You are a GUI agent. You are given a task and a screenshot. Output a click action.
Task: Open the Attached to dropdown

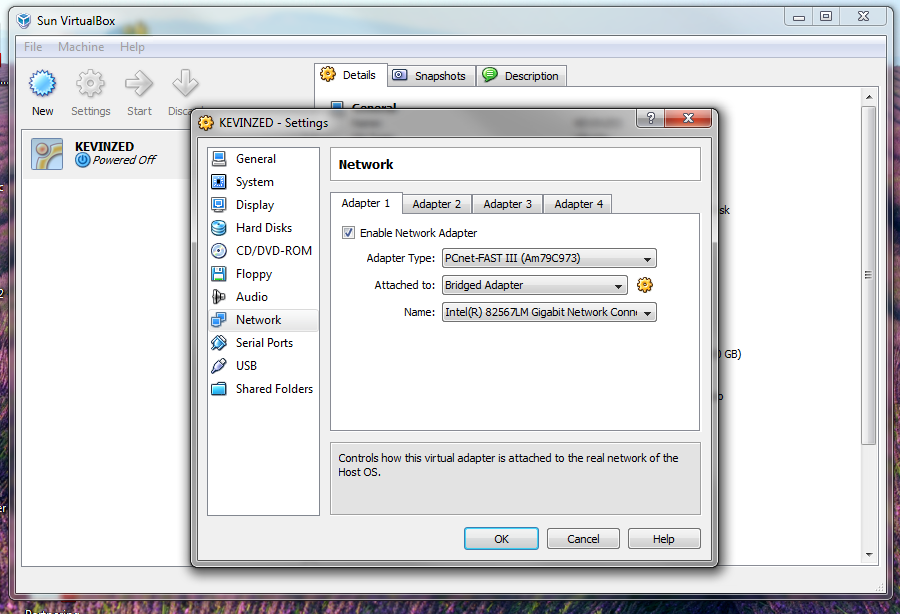(535, 285)
